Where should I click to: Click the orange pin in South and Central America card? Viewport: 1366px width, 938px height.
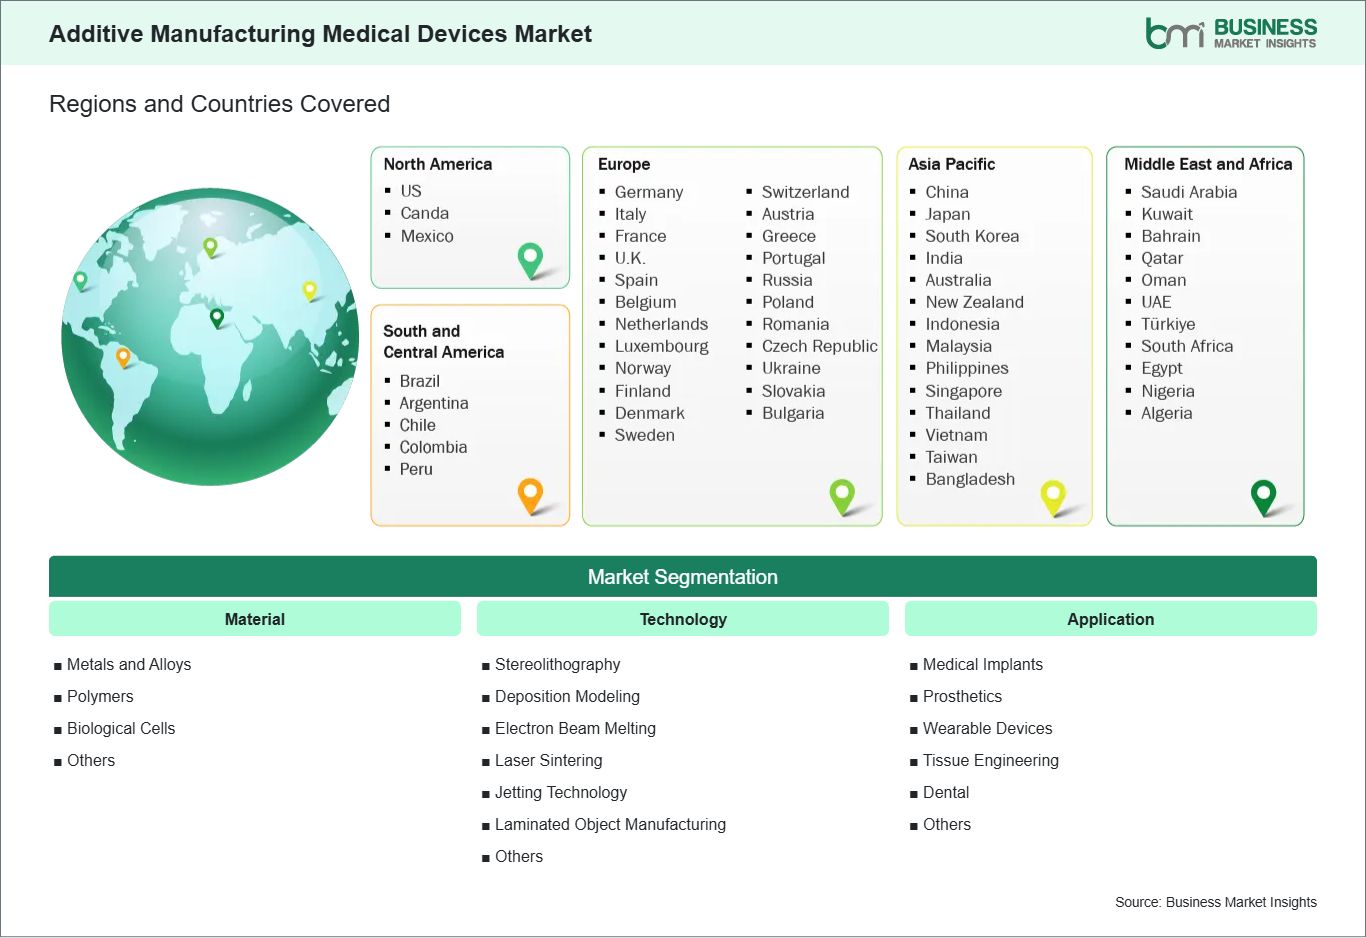530,493
